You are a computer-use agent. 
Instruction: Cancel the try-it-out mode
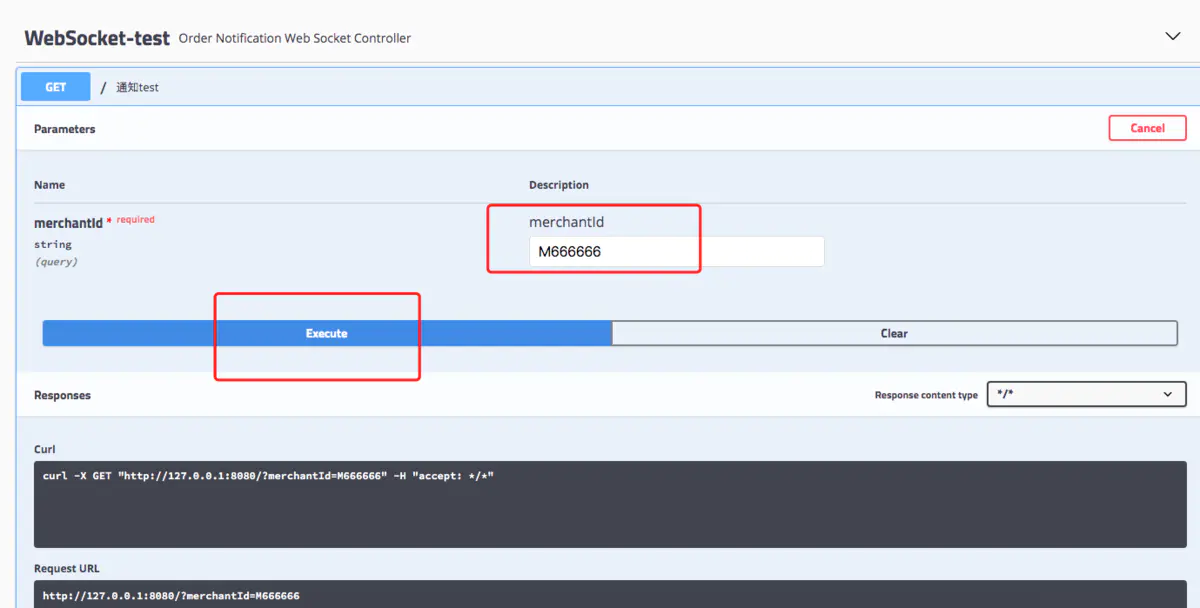coord(1147,128)
